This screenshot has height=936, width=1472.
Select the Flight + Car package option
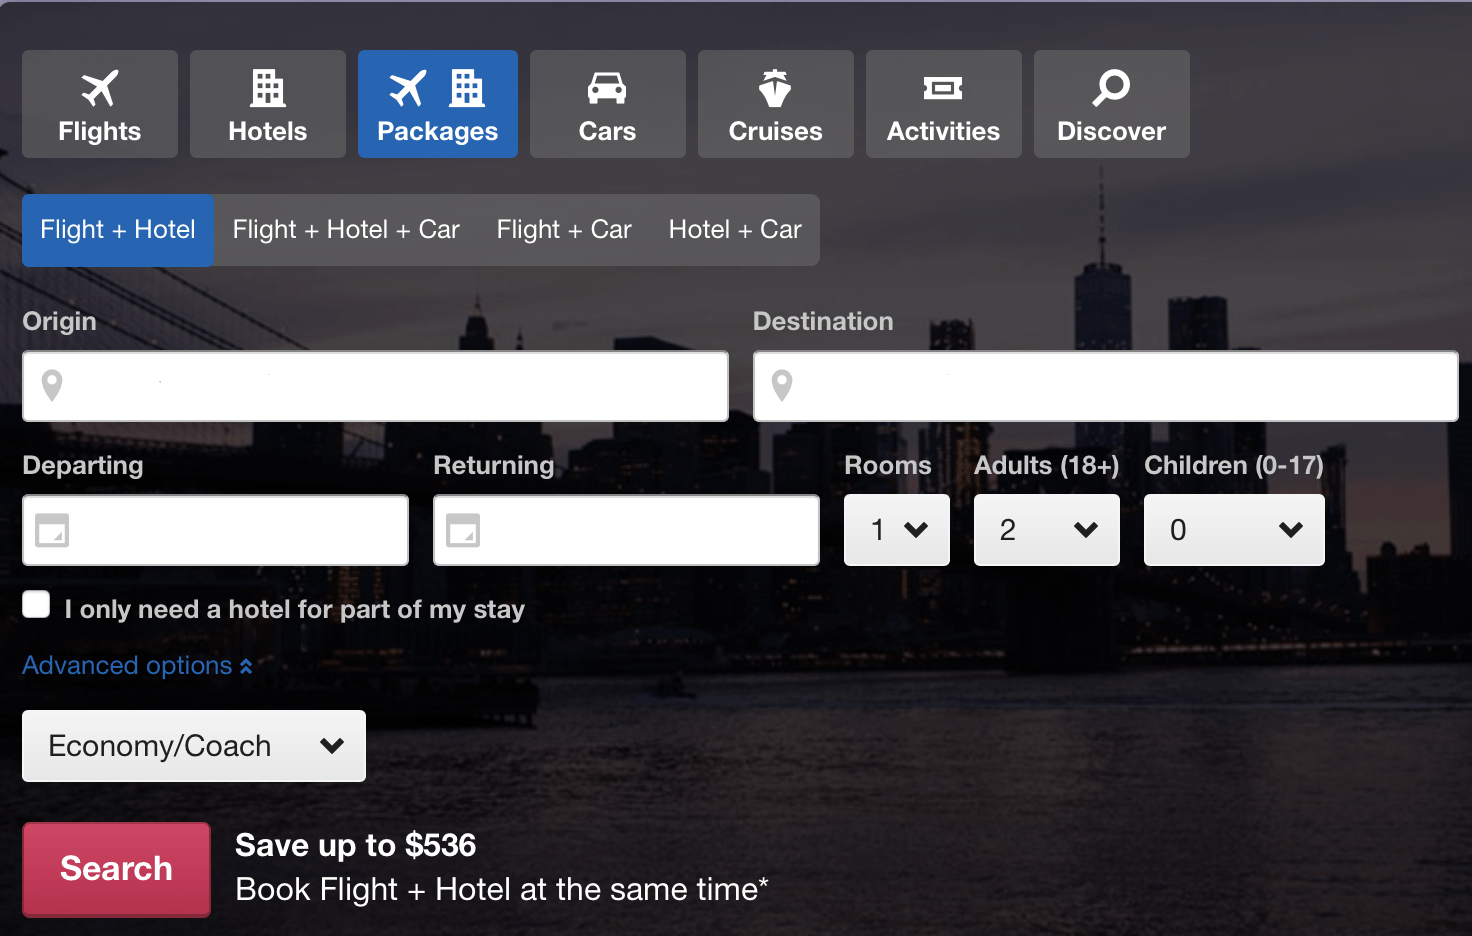[x=564, y=230]
